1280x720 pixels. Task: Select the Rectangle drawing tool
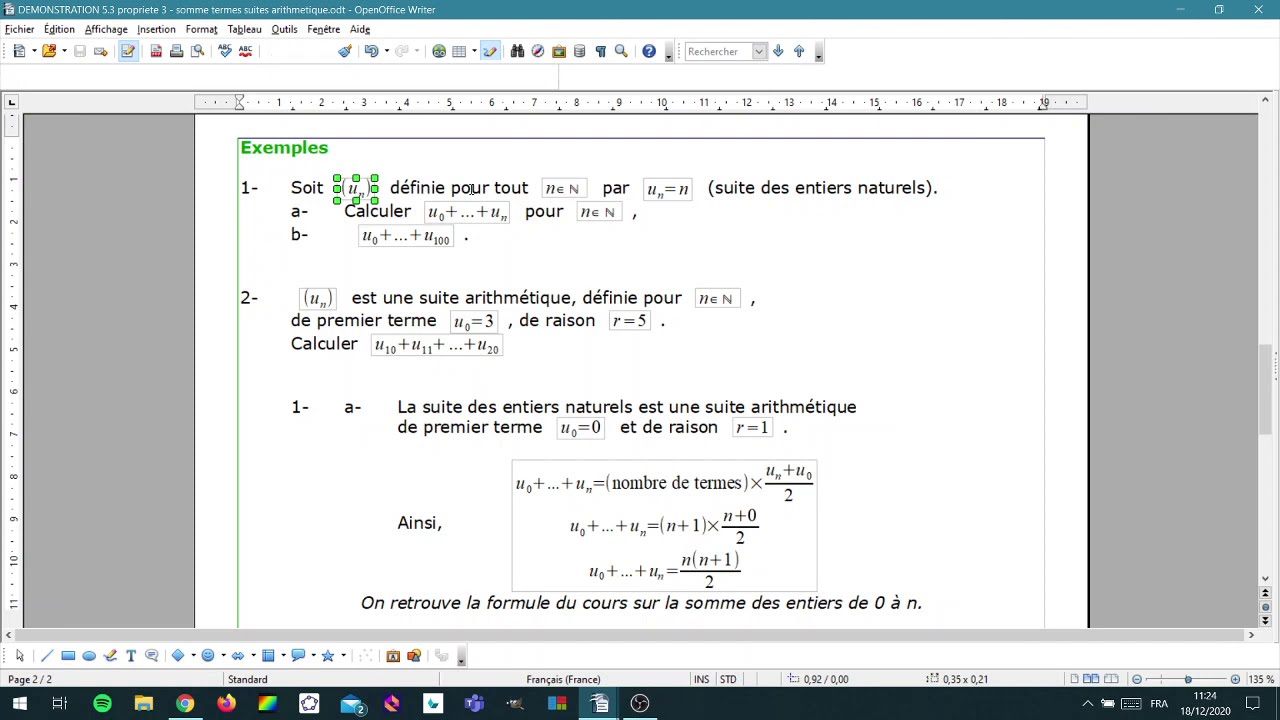[68, 656]
